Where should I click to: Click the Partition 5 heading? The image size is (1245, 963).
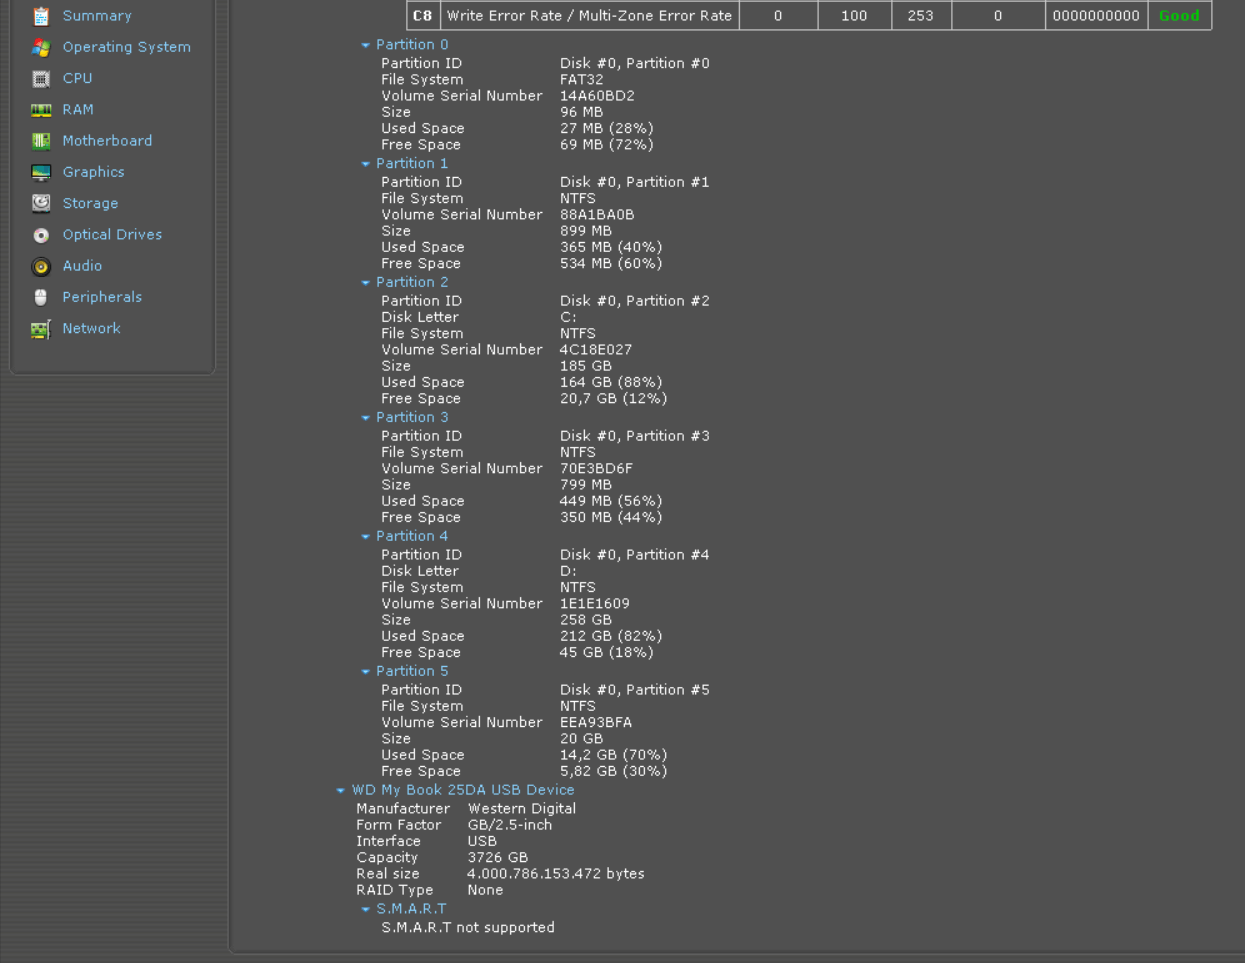[x=412, y=672]
